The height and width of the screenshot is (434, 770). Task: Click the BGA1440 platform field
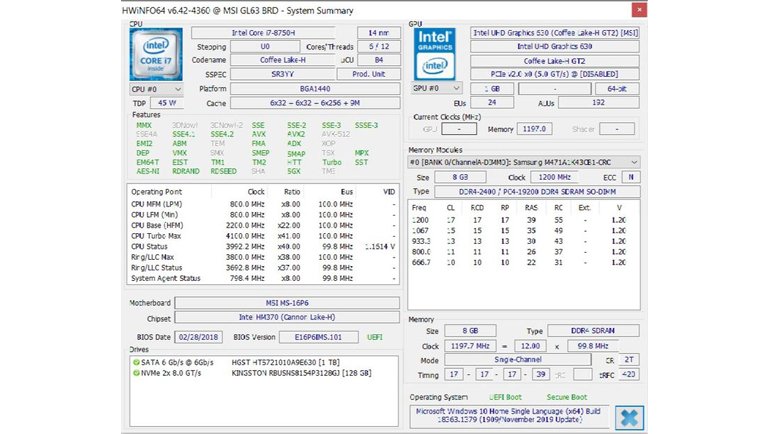315,89
